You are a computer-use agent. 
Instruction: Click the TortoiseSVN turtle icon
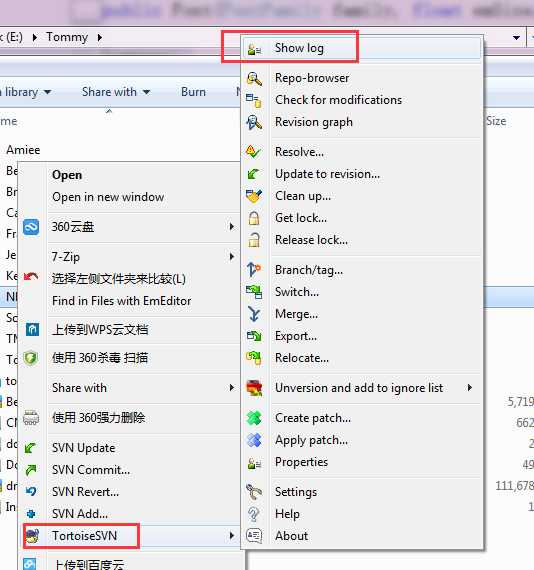[32, 536]
